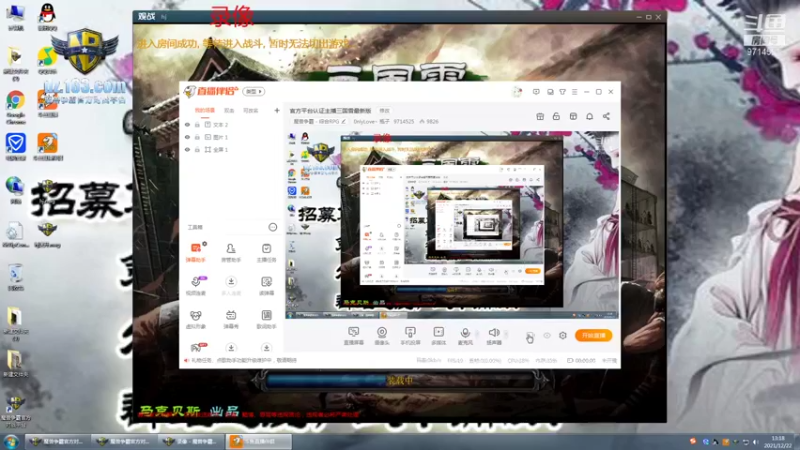This screenshot has height=450, width=800.
Task: Toggle lock on 全屏 1 layer
Action: [x=197, y=149]
